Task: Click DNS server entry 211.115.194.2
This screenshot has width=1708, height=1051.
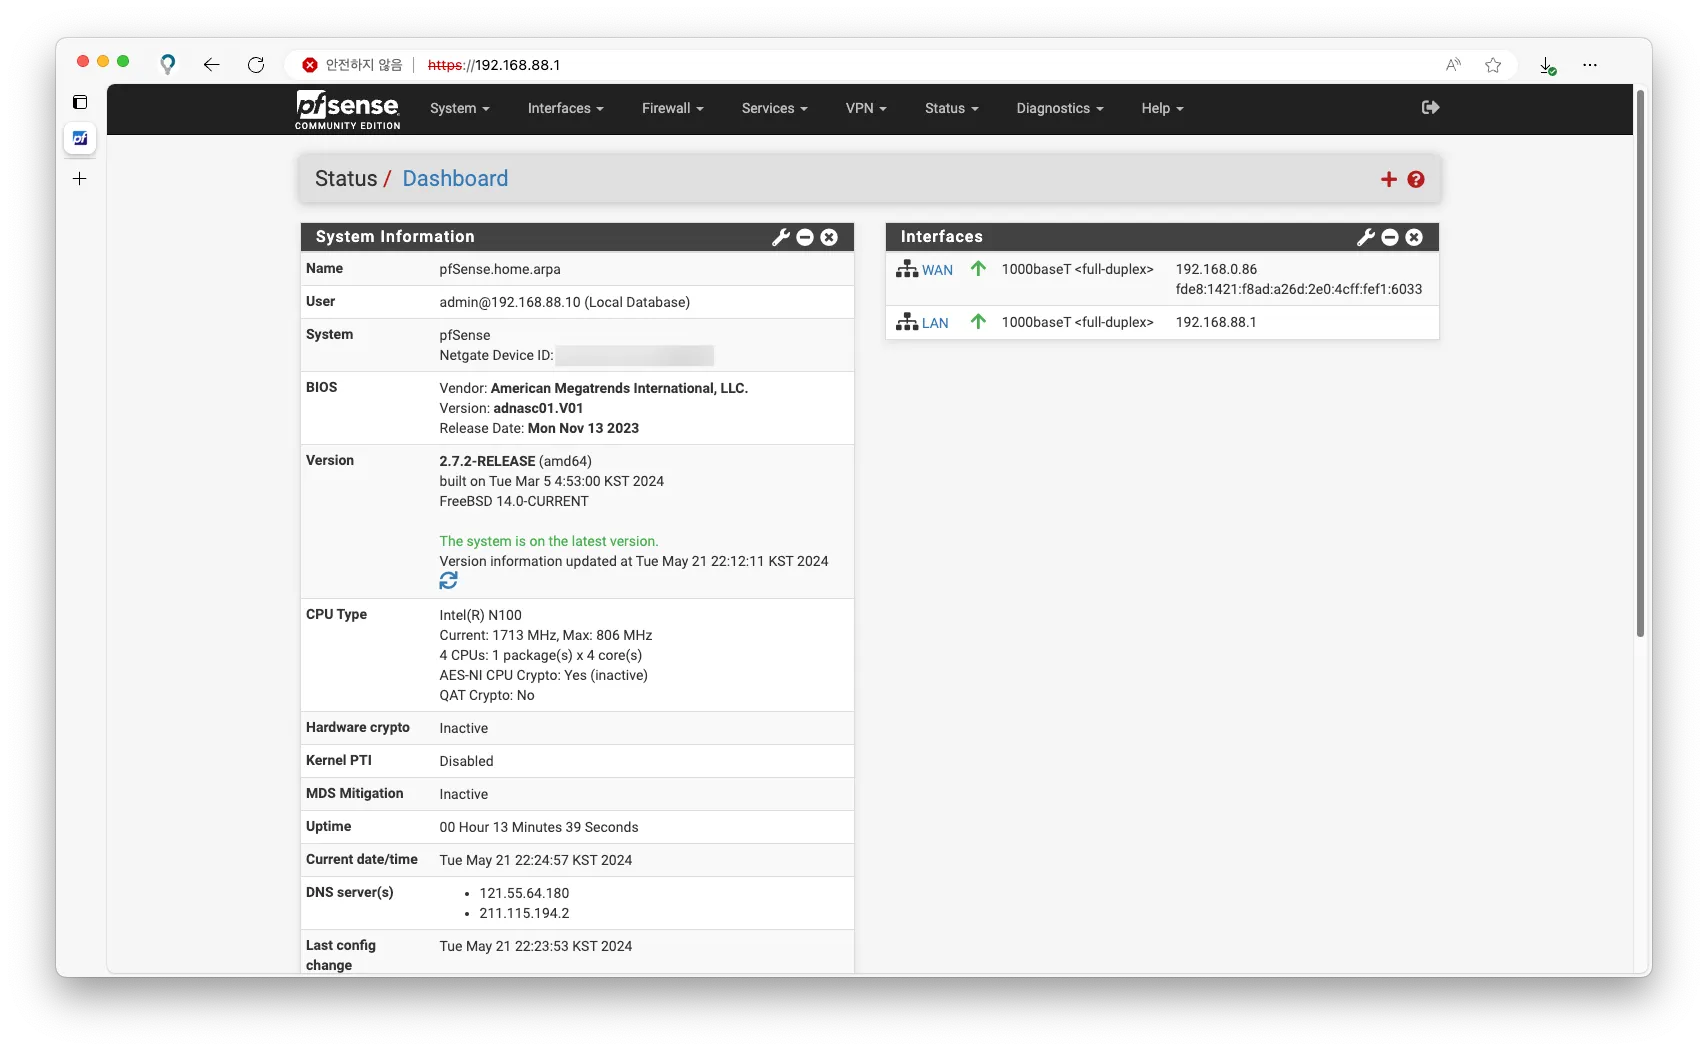Action: 524,913
